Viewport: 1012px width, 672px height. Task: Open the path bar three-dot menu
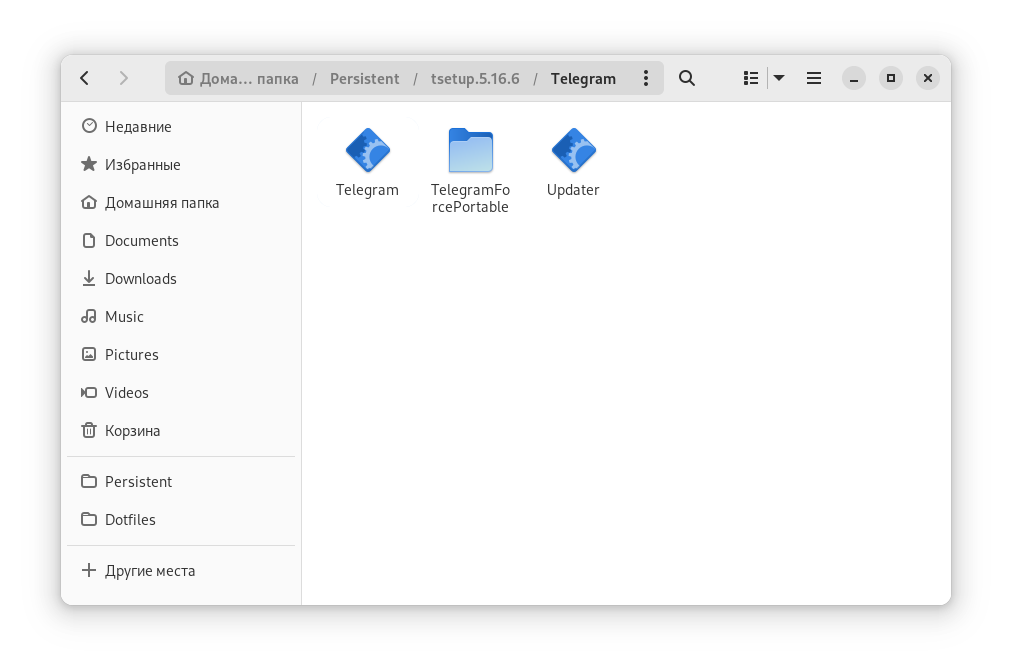(646, 78)
